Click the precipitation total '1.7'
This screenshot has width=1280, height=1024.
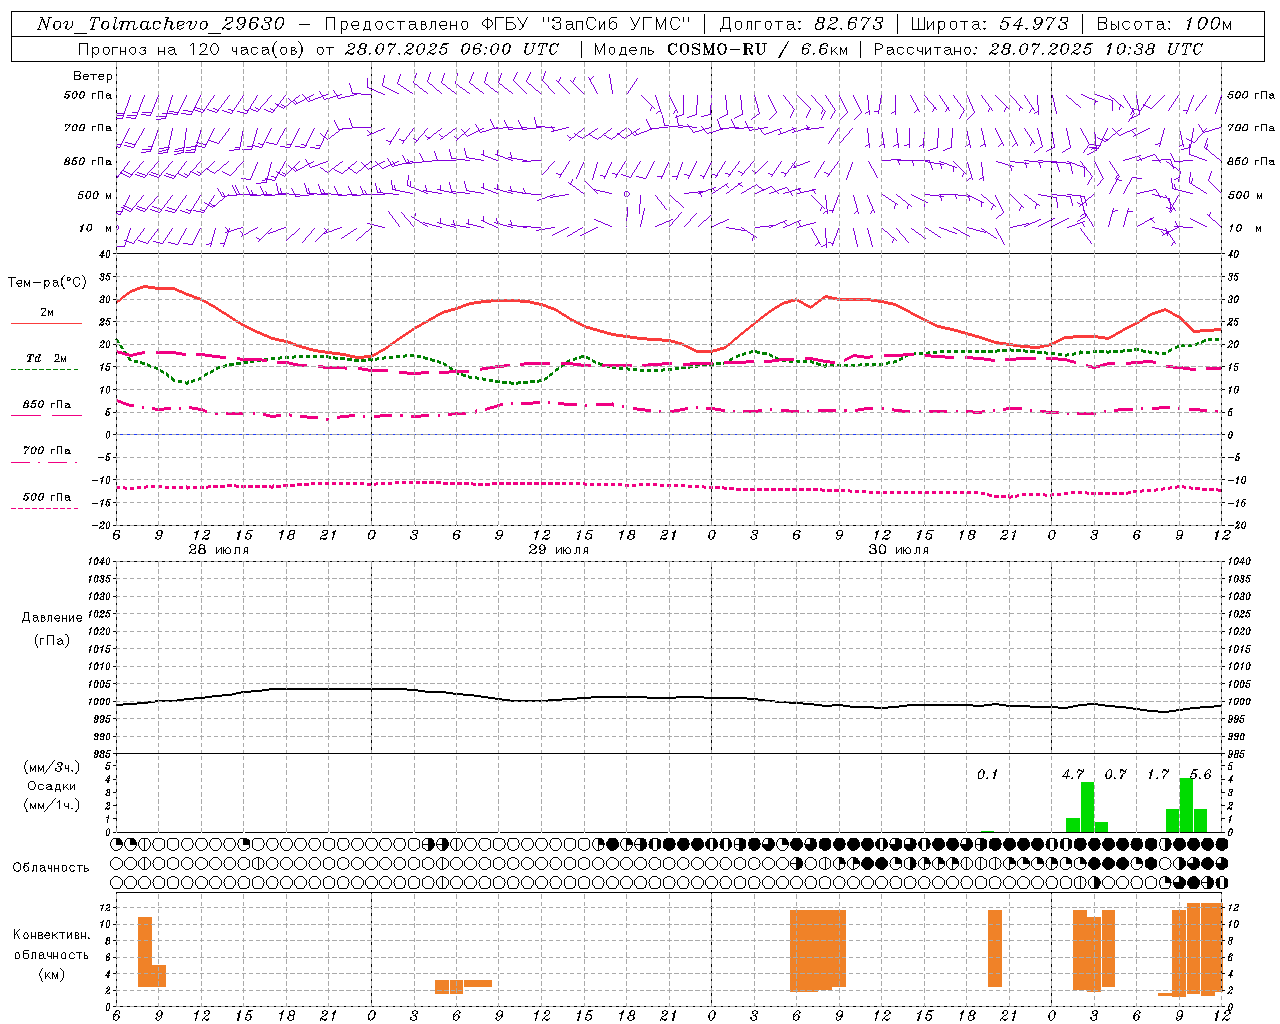tap(1158, 774)
